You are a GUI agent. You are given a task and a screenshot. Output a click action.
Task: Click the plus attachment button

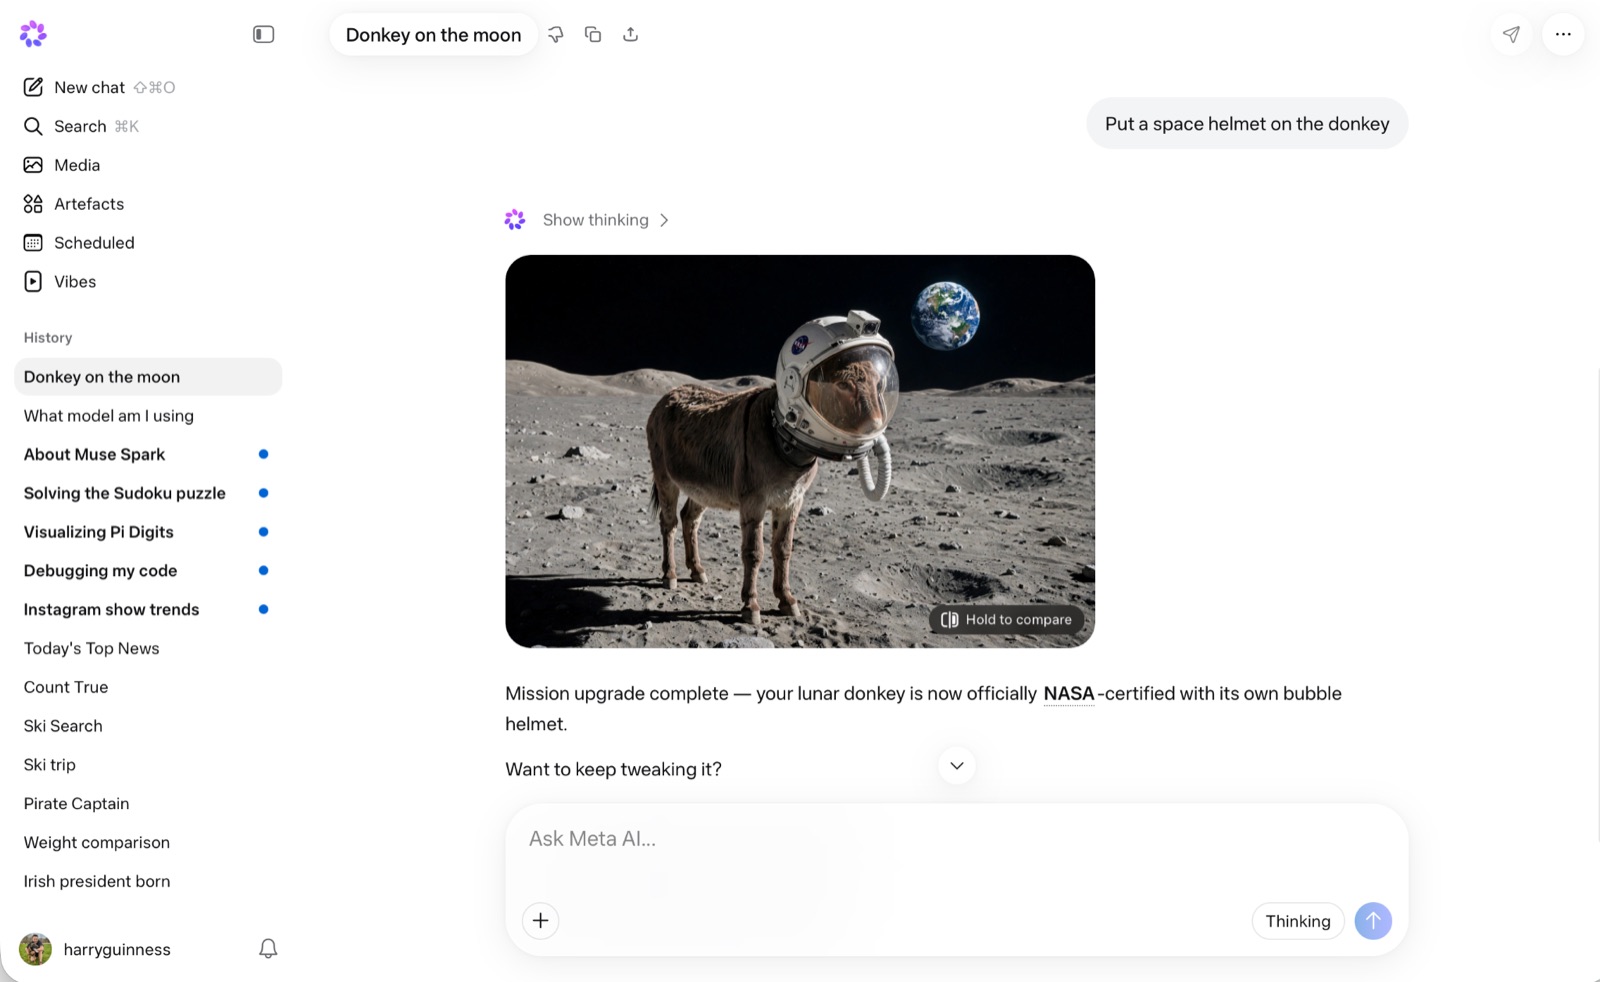(x=540, y=921)
